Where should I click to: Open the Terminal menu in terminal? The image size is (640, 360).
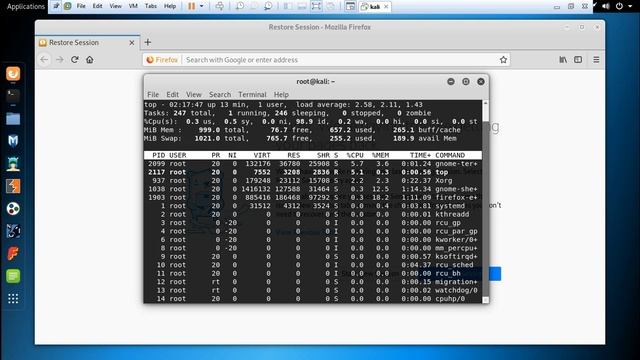(x=252, y=94)
